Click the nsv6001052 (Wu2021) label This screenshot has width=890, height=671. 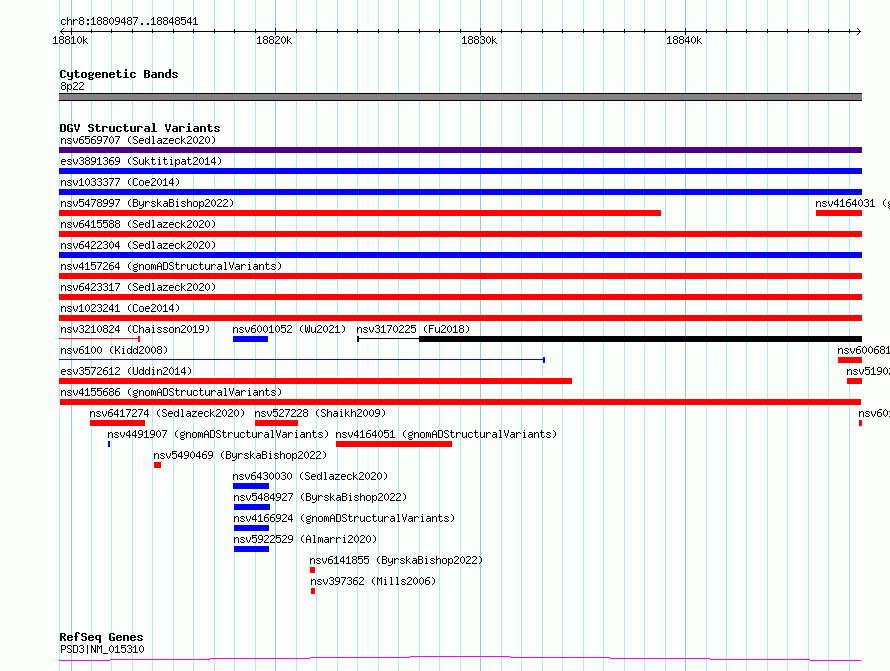[289, 329]
